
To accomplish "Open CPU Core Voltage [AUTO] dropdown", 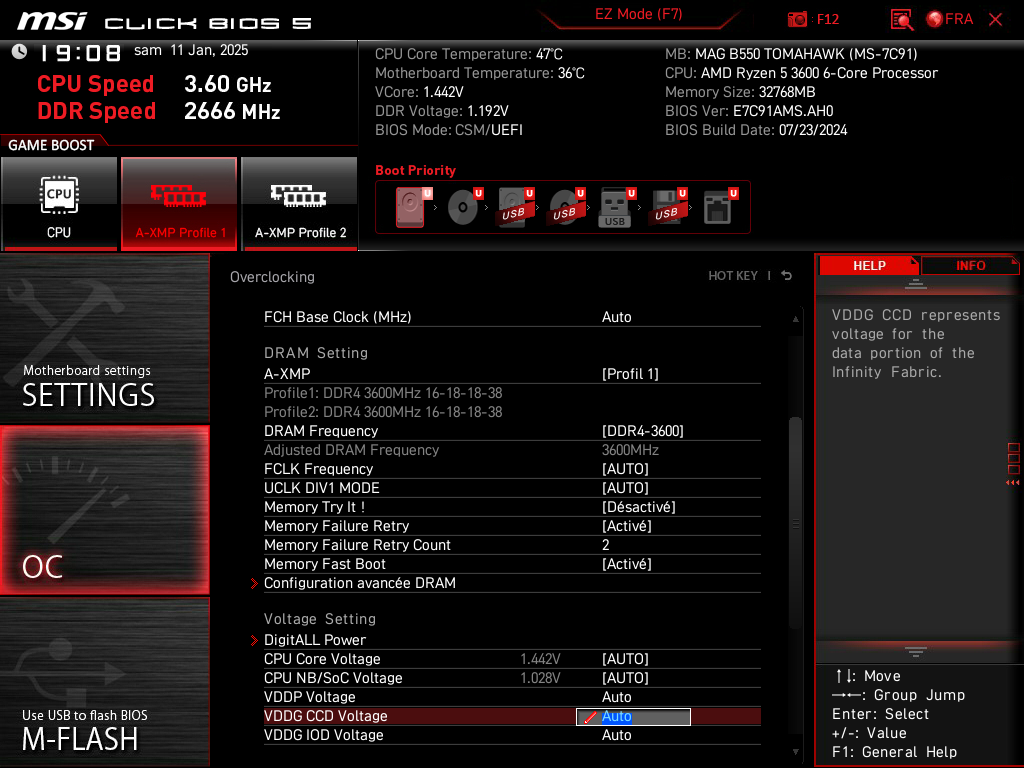I will click(x=625, y=659).
